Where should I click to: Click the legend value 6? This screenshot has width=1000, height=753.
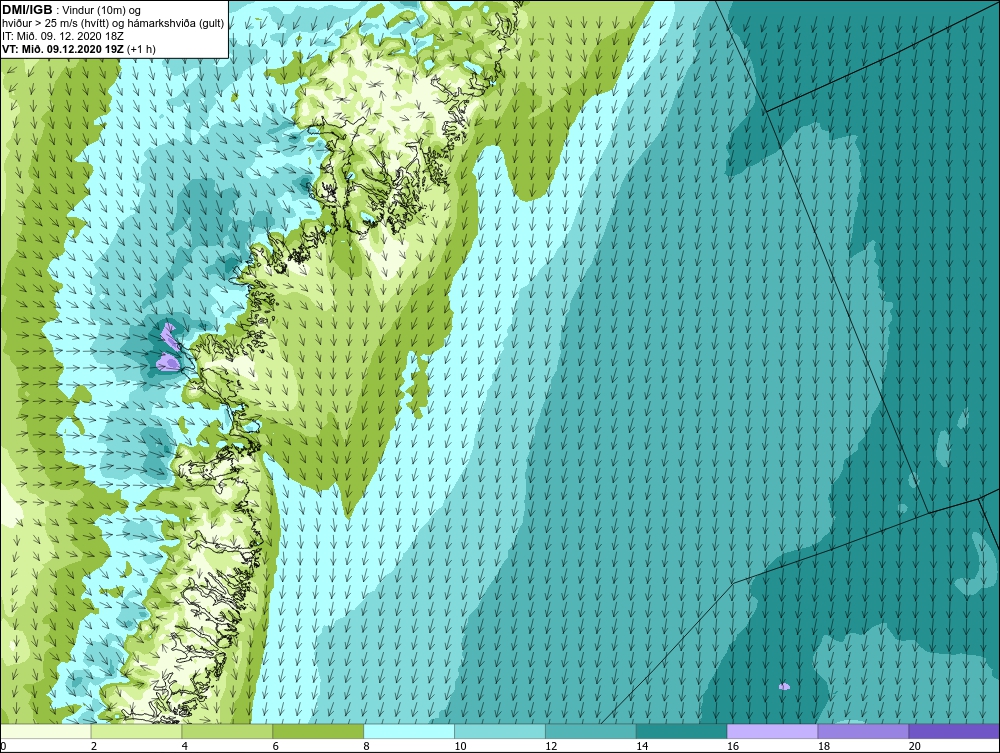[276, 746]
